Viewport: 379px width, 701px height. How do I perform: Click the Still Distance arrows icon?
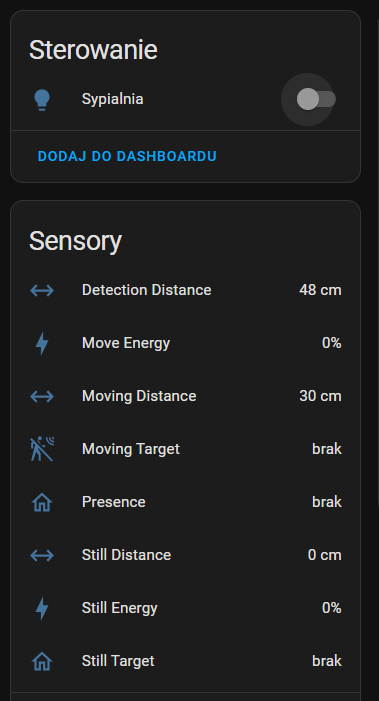(x=42, y=555)
